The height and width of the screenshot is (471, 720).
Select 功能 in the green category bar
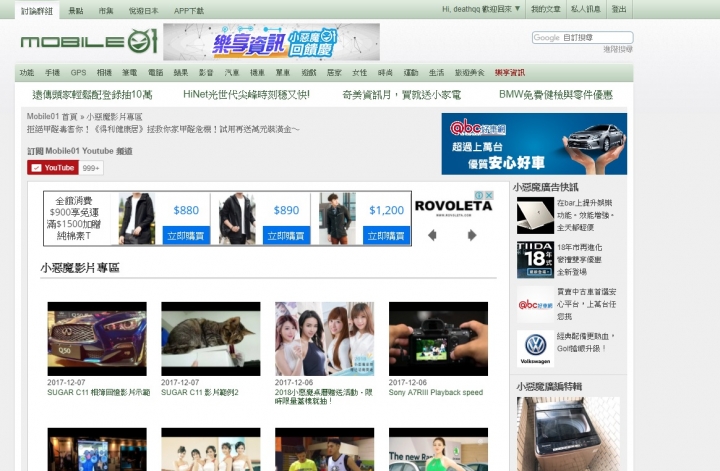click(27, 73)
